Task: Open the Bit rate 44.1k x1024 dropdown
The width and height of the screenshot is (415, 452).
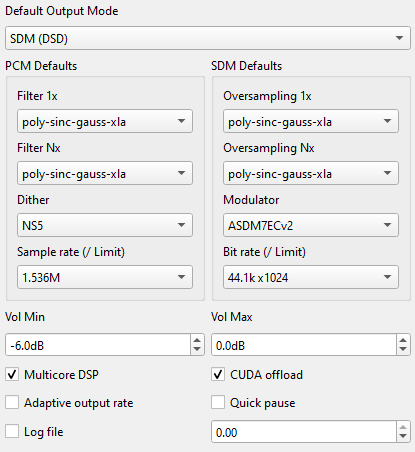Action: click(311, 277)
